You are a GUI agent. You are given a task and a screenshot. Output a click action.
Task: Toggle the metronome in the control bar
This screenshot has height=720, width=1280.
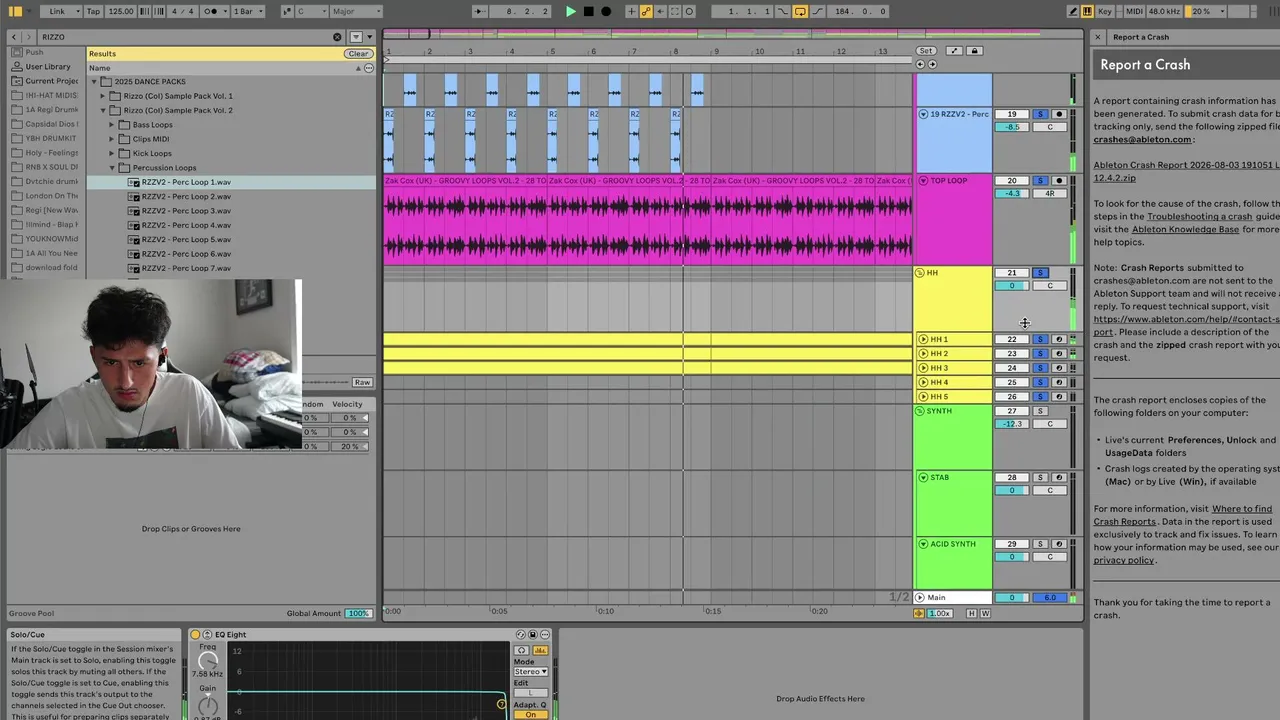(x=213, y=11)
